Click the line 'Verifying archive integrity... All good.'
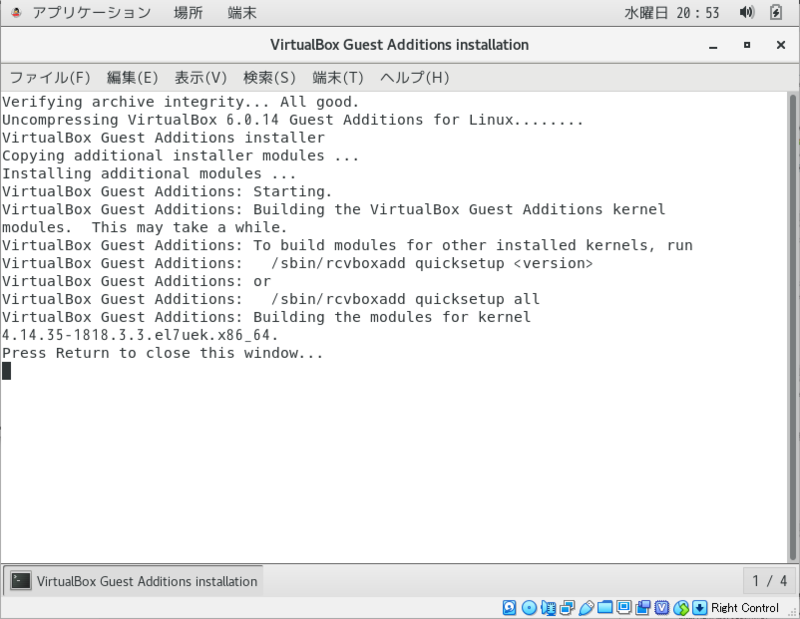This screenshot has height=619, width=800. point(180,102)
